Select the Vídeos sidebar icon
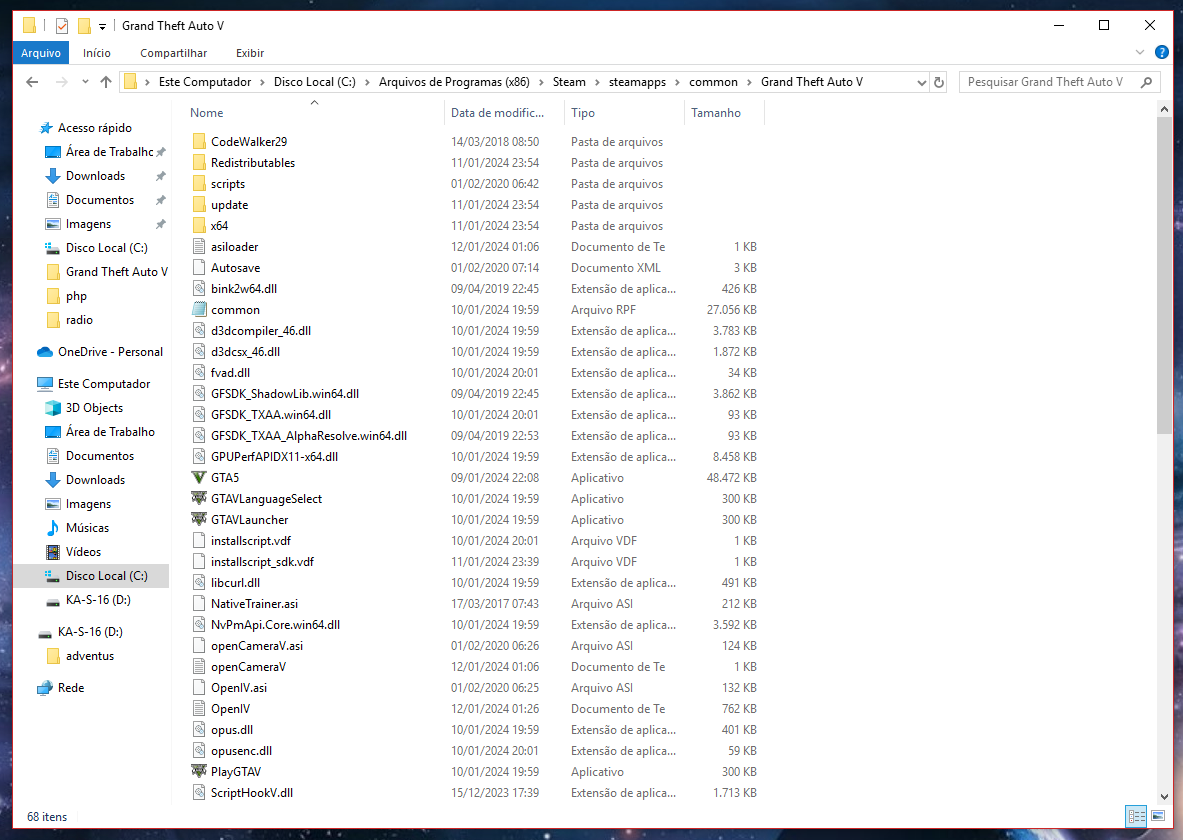This screenshot has width=1183, height=840. [x=53, y=552]
